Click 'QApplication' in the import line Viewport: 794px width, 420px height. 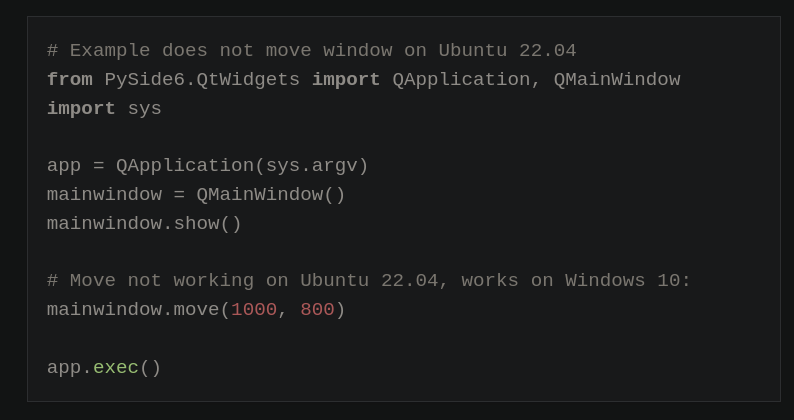(x=461, y=80)
